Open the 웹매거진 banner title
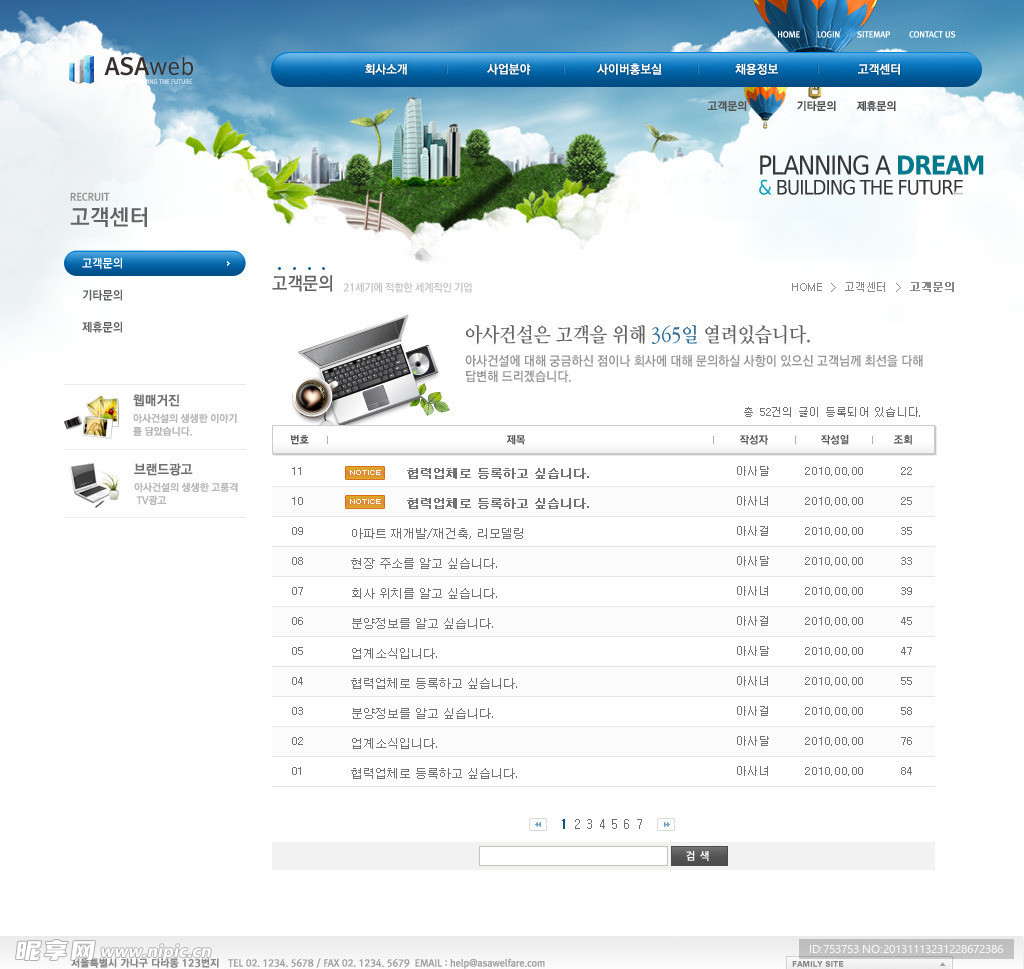The width and height of the screenshot is (1024, 969). [156, 400]
